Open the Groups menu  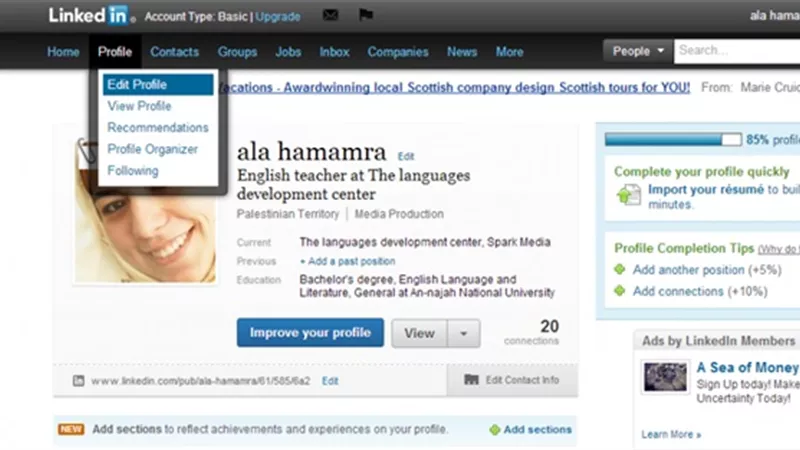tap(237, 52)
